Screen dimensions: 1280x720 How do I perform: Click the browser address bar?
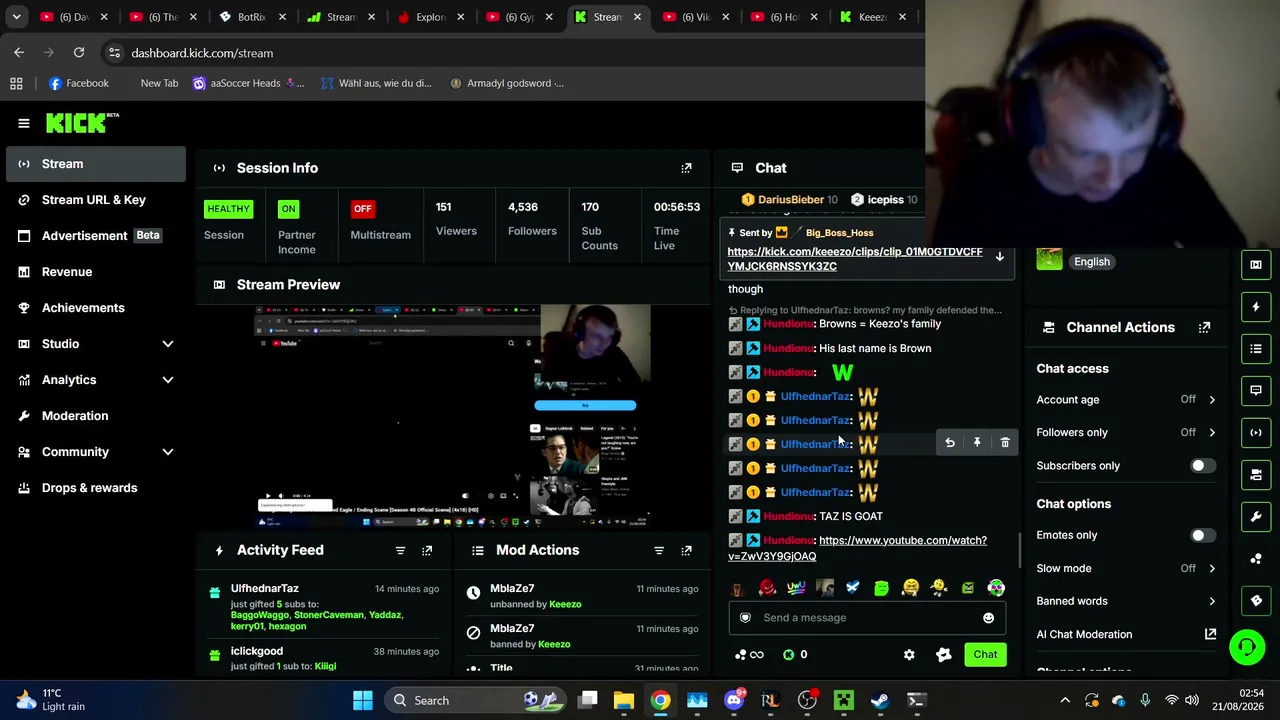click(510, 53)
